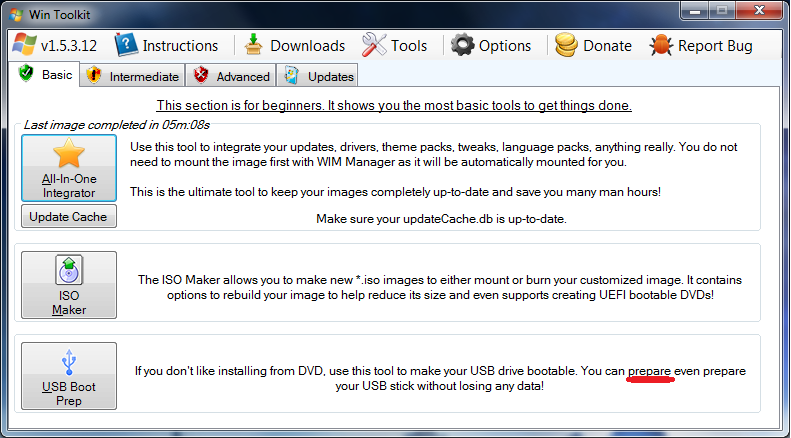This screenshot has height=438, width=791.
Task: Click the gold star Integrator icon
Action: coord(69,153)
